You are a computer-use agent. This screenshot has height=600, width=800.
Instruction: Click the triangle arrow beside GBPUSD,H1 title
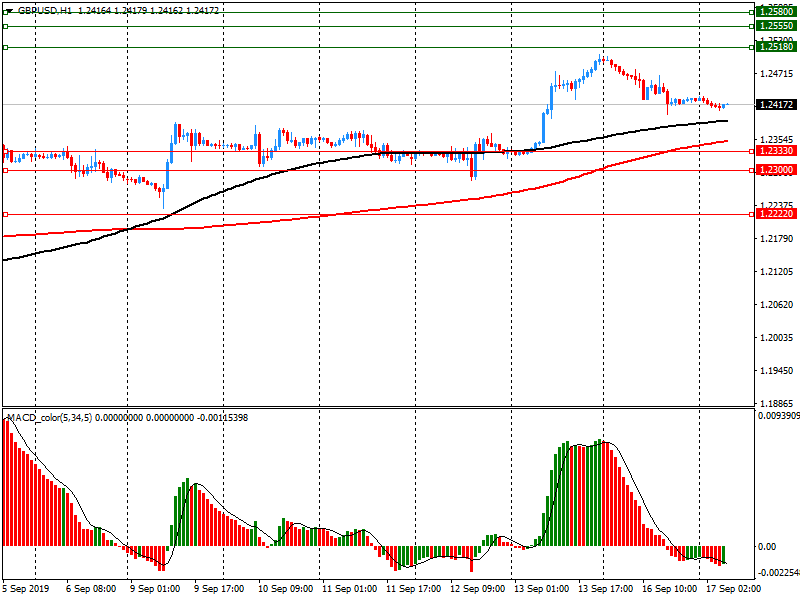pyautogui.click(x=9, y=10)
